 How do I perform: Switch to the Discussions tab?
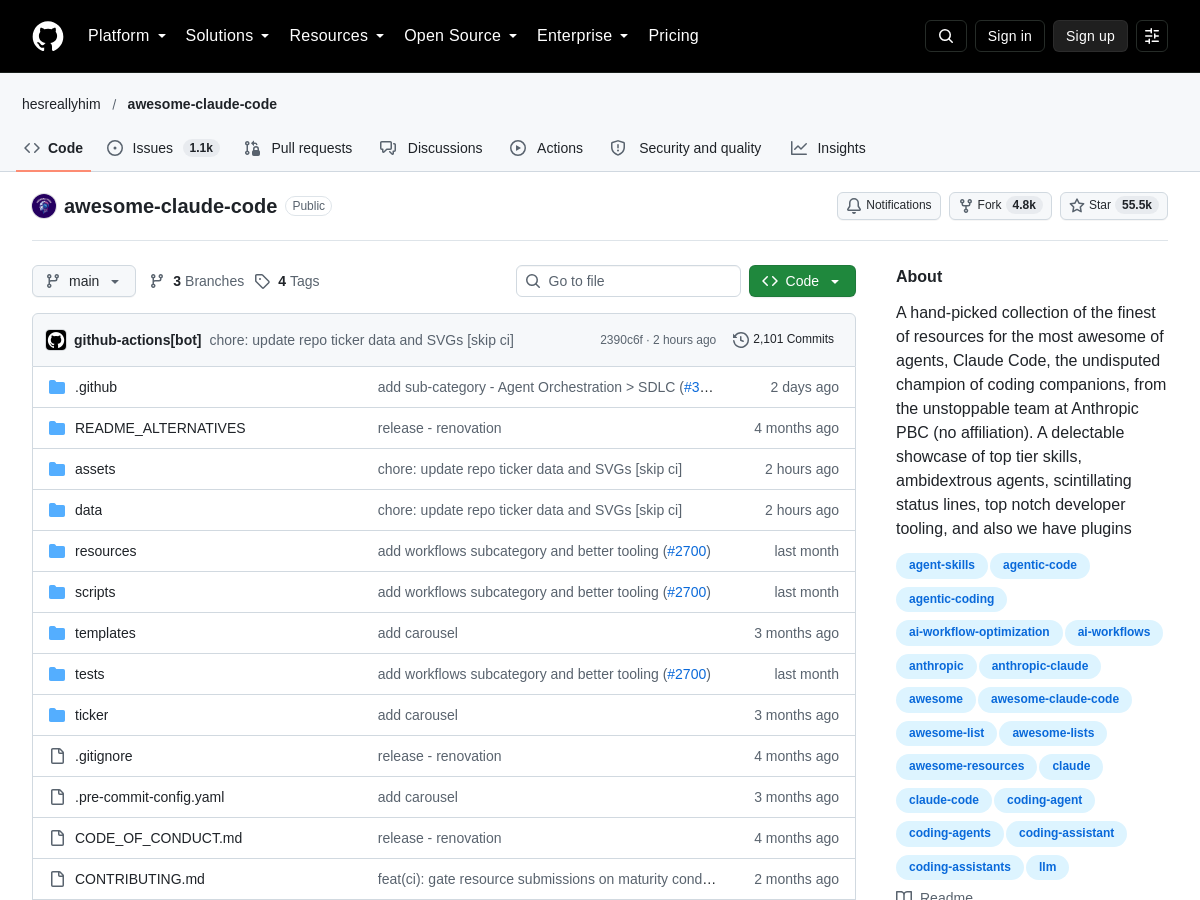(x=431, y=148)
